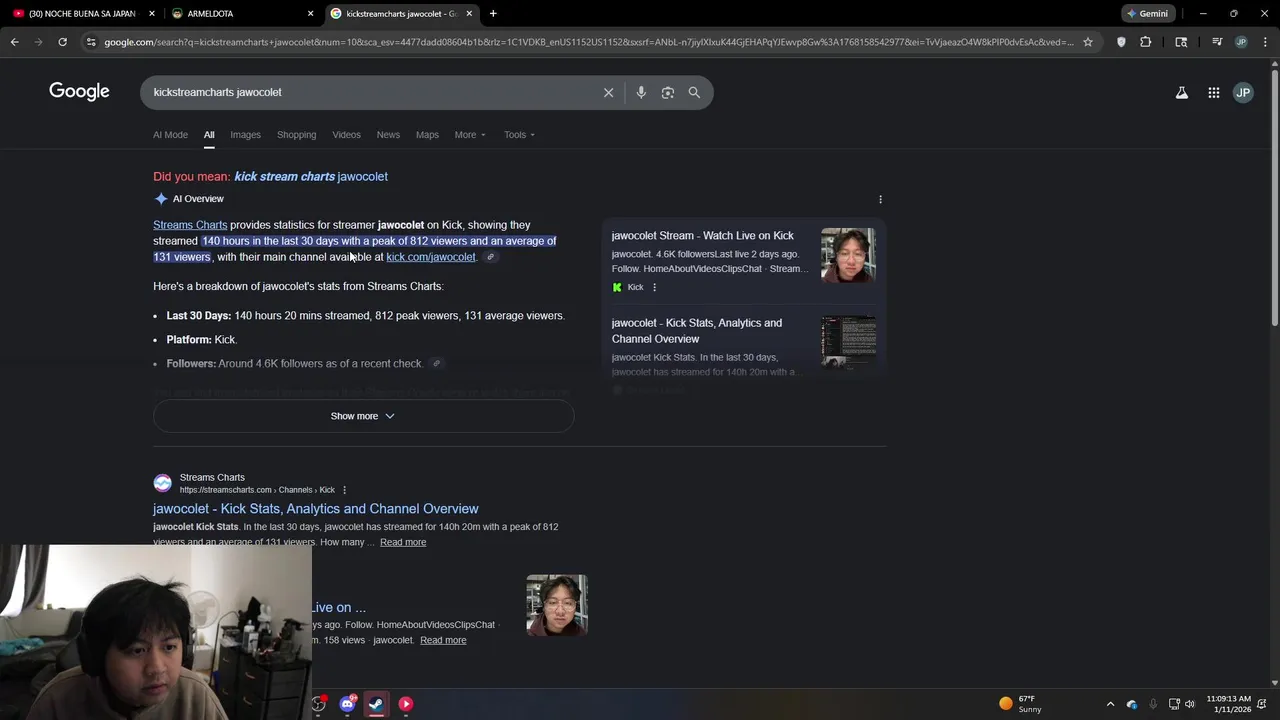
Task: Open the Chrome extensions puzzle icon
Action: click(1146, 42)
